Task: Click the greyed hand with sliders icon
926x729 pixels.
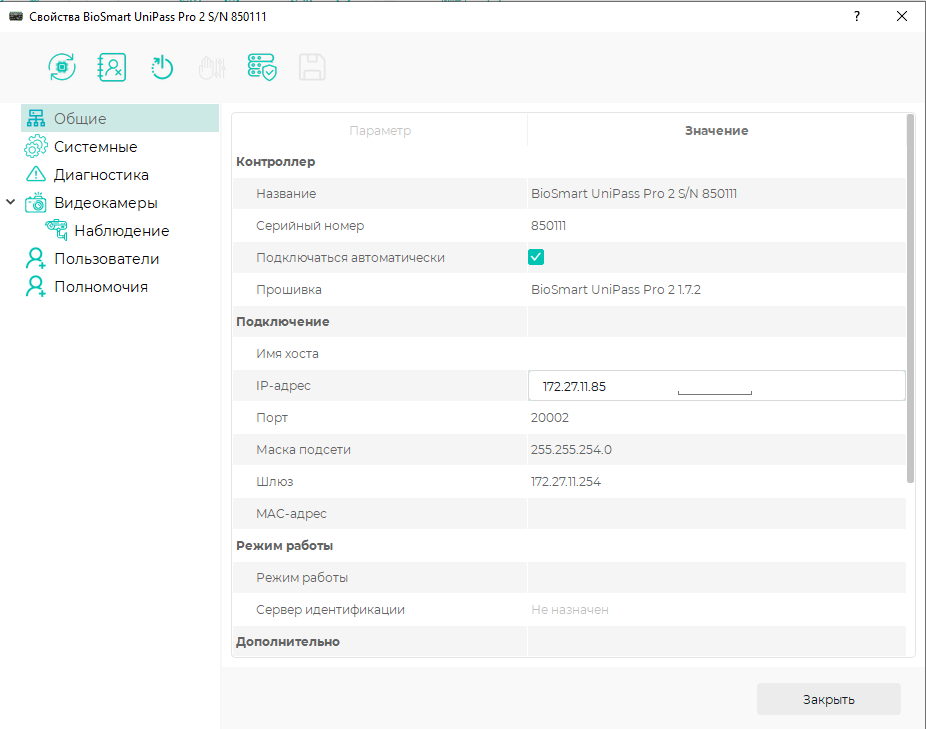Action: (212, 68)
